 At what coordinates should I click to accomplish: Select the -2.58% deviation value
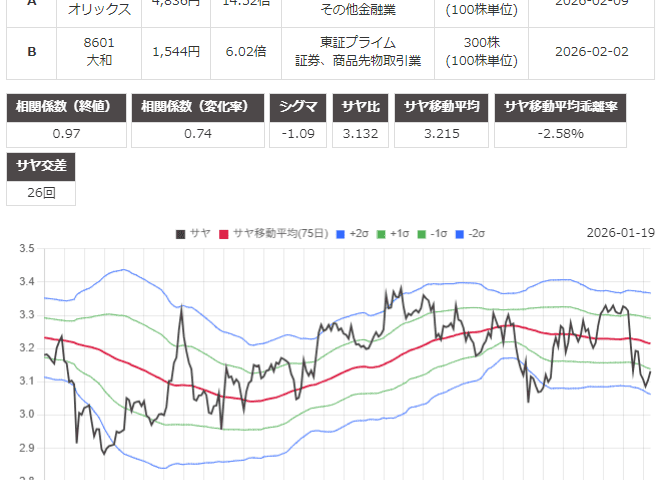pyautogui.click(x=561, y=134)
